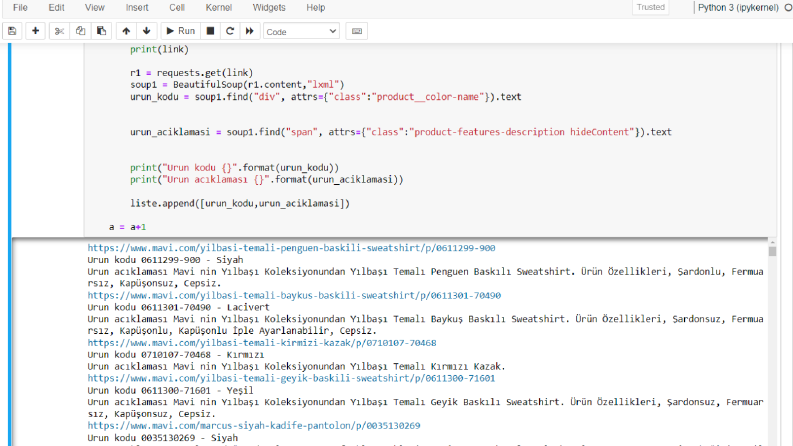
Task: Cut selected cells with the scissors icon
Action: point(59,31)
